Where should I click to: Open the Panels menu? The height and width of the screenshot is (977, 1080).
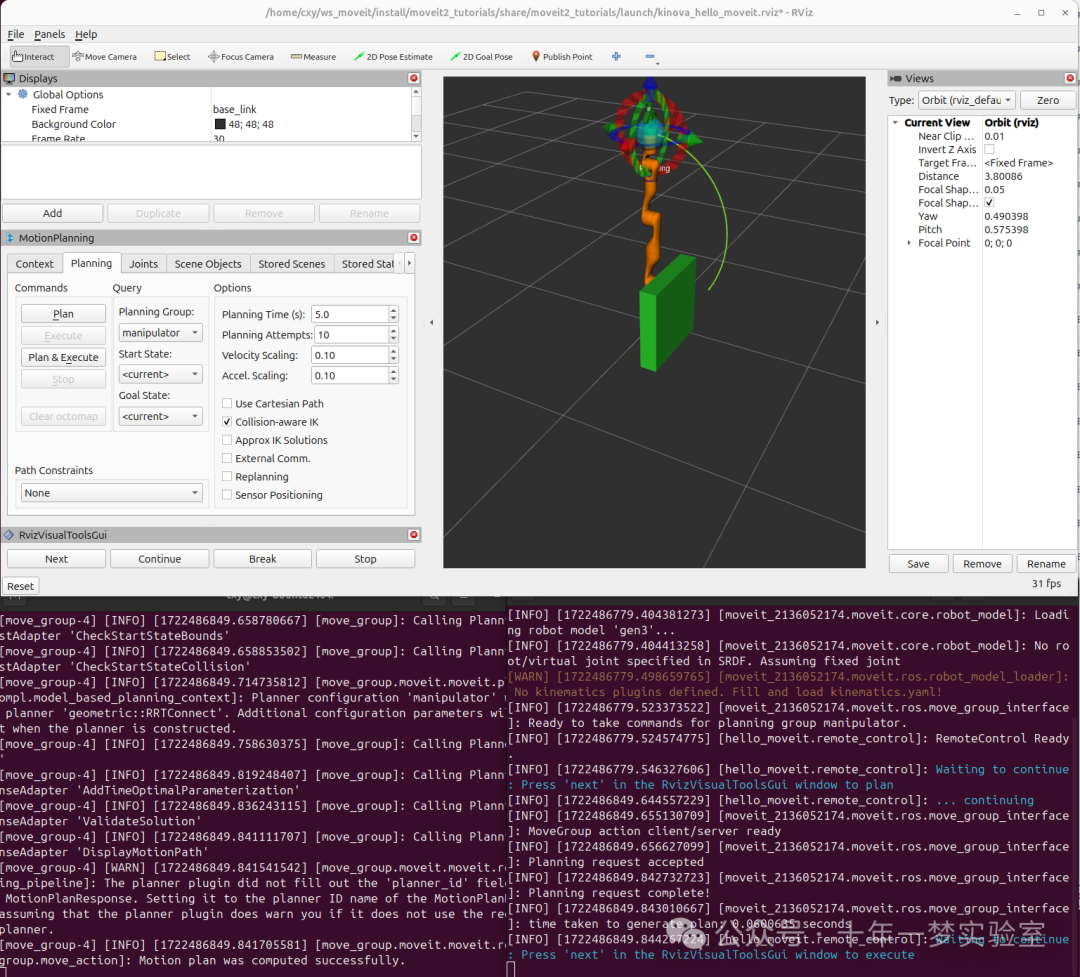(50, 34)
